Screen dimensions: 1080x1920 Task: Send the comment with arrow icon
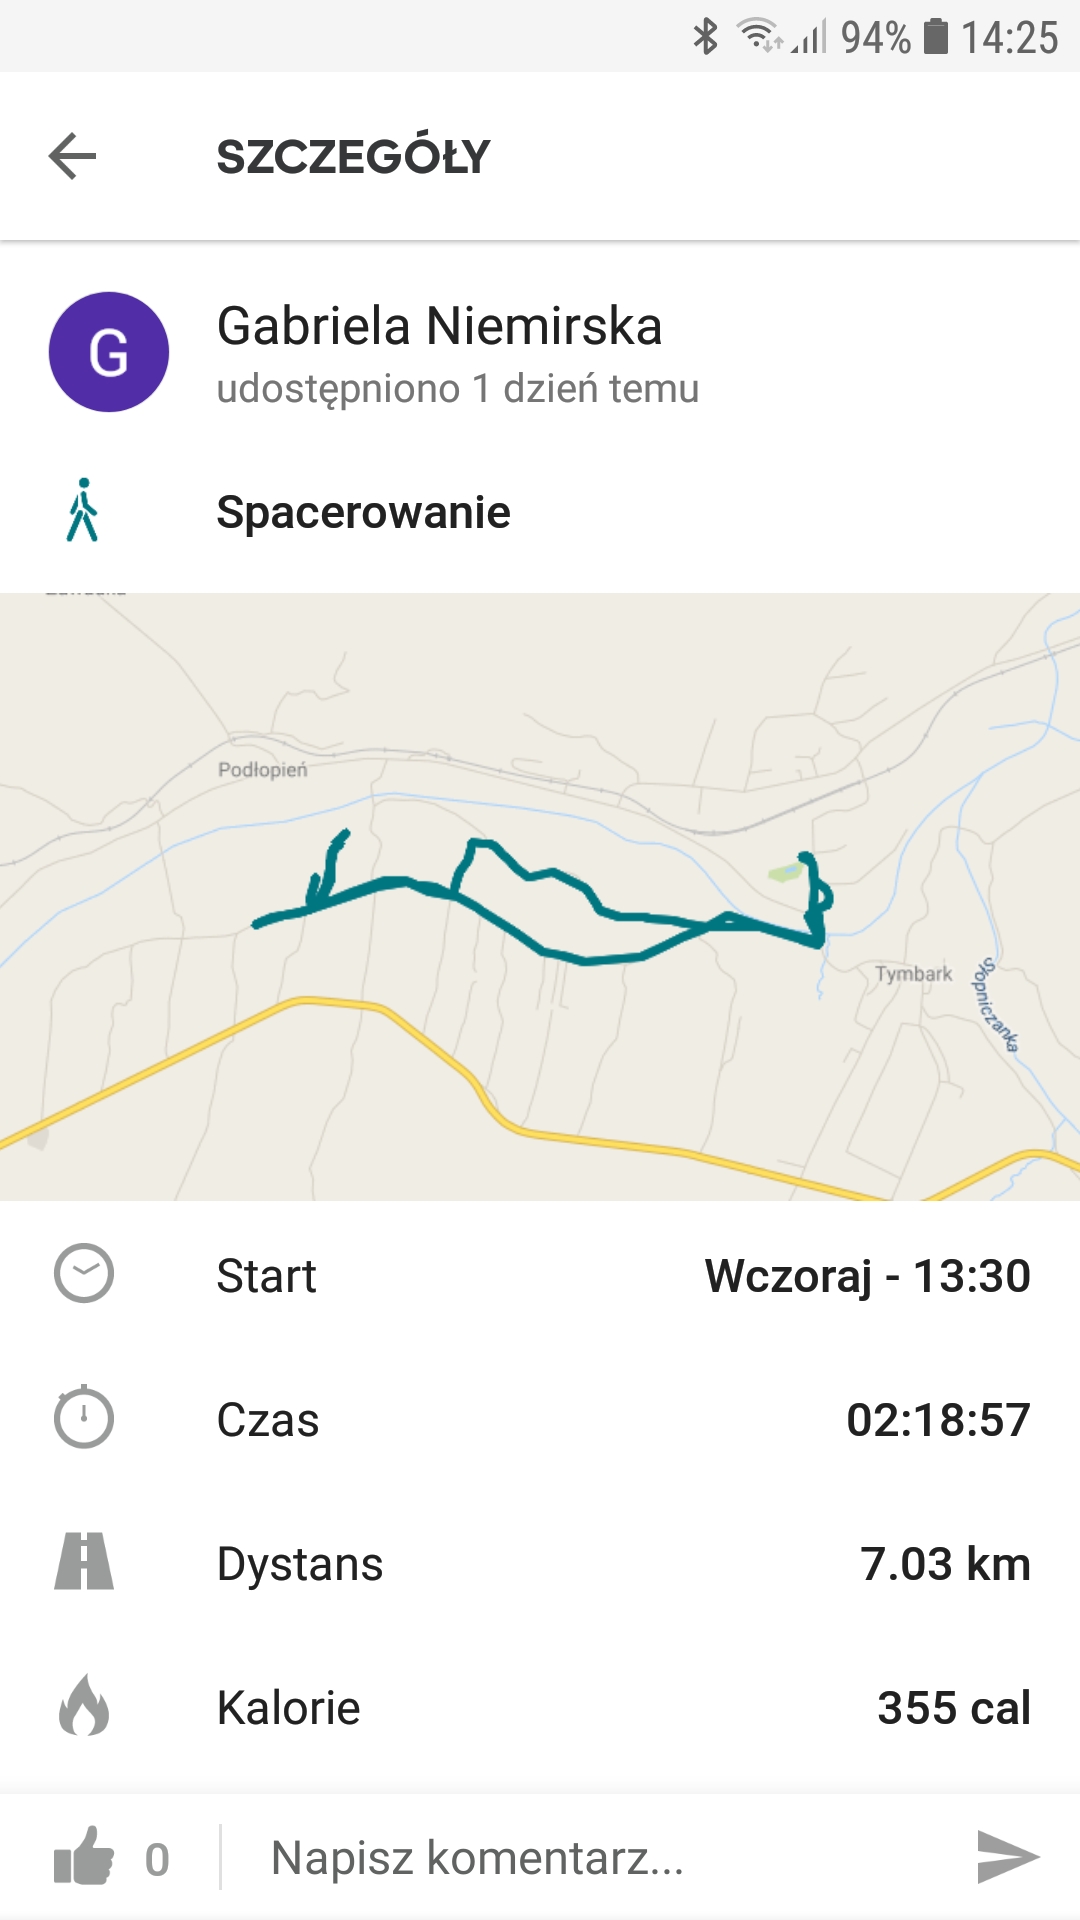tap(1007, 1858)
